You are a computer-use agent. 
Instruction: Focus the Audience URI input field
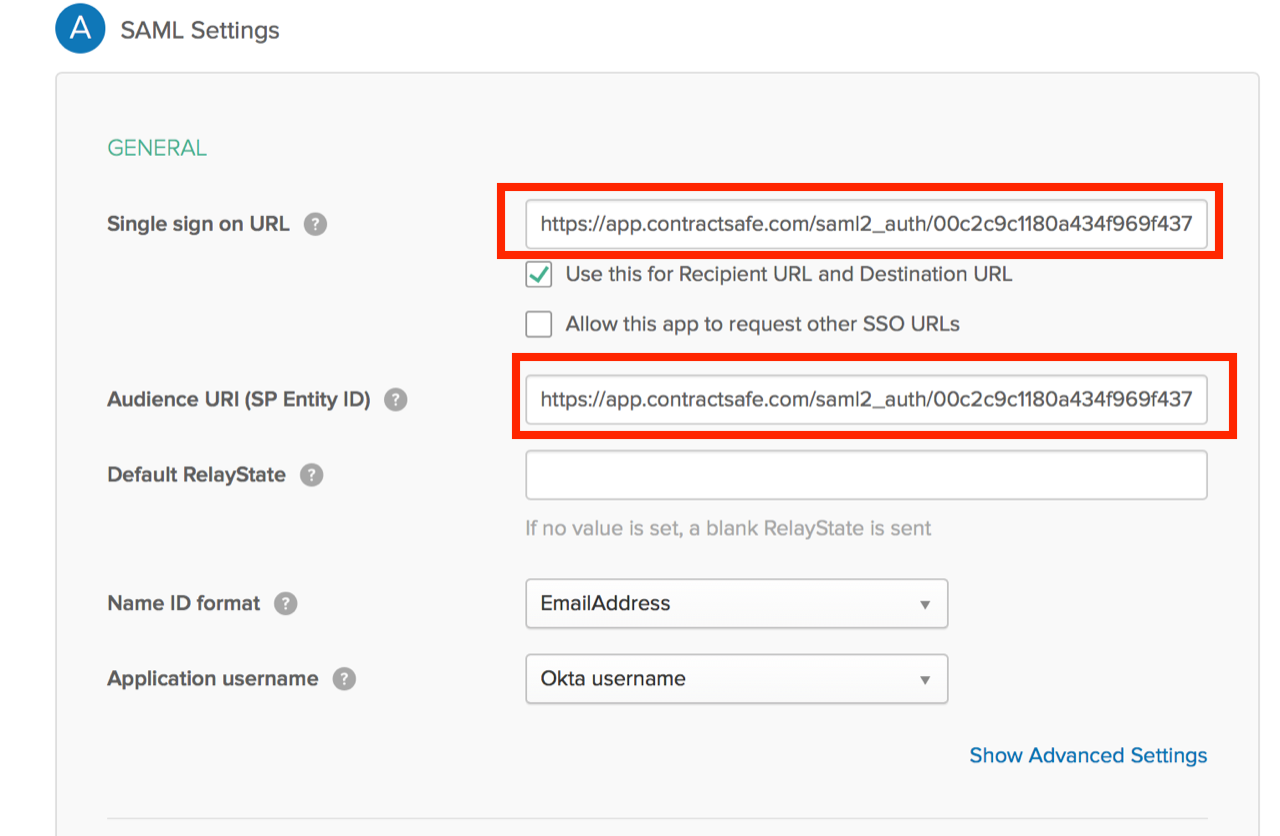pyautogui.click(x=866, y=400)
